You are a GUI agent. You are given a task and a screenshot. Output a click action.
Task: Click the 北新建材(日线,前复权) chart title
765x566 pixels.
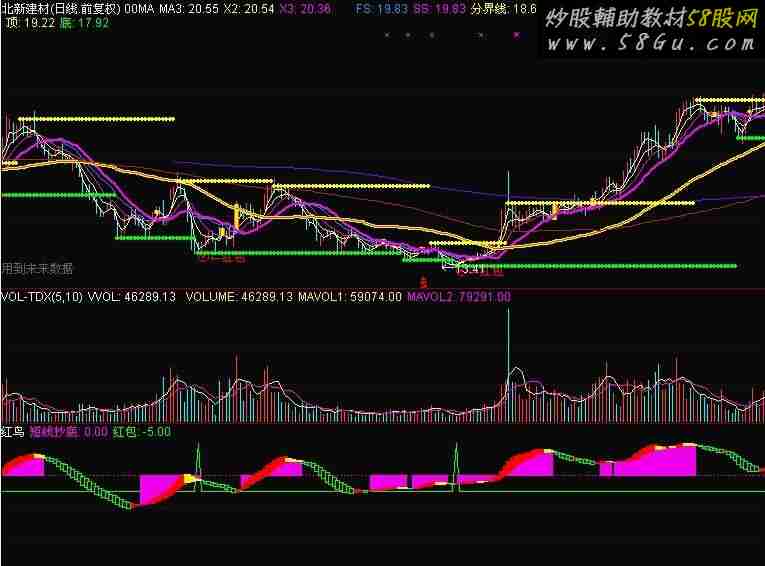point(60,9)
